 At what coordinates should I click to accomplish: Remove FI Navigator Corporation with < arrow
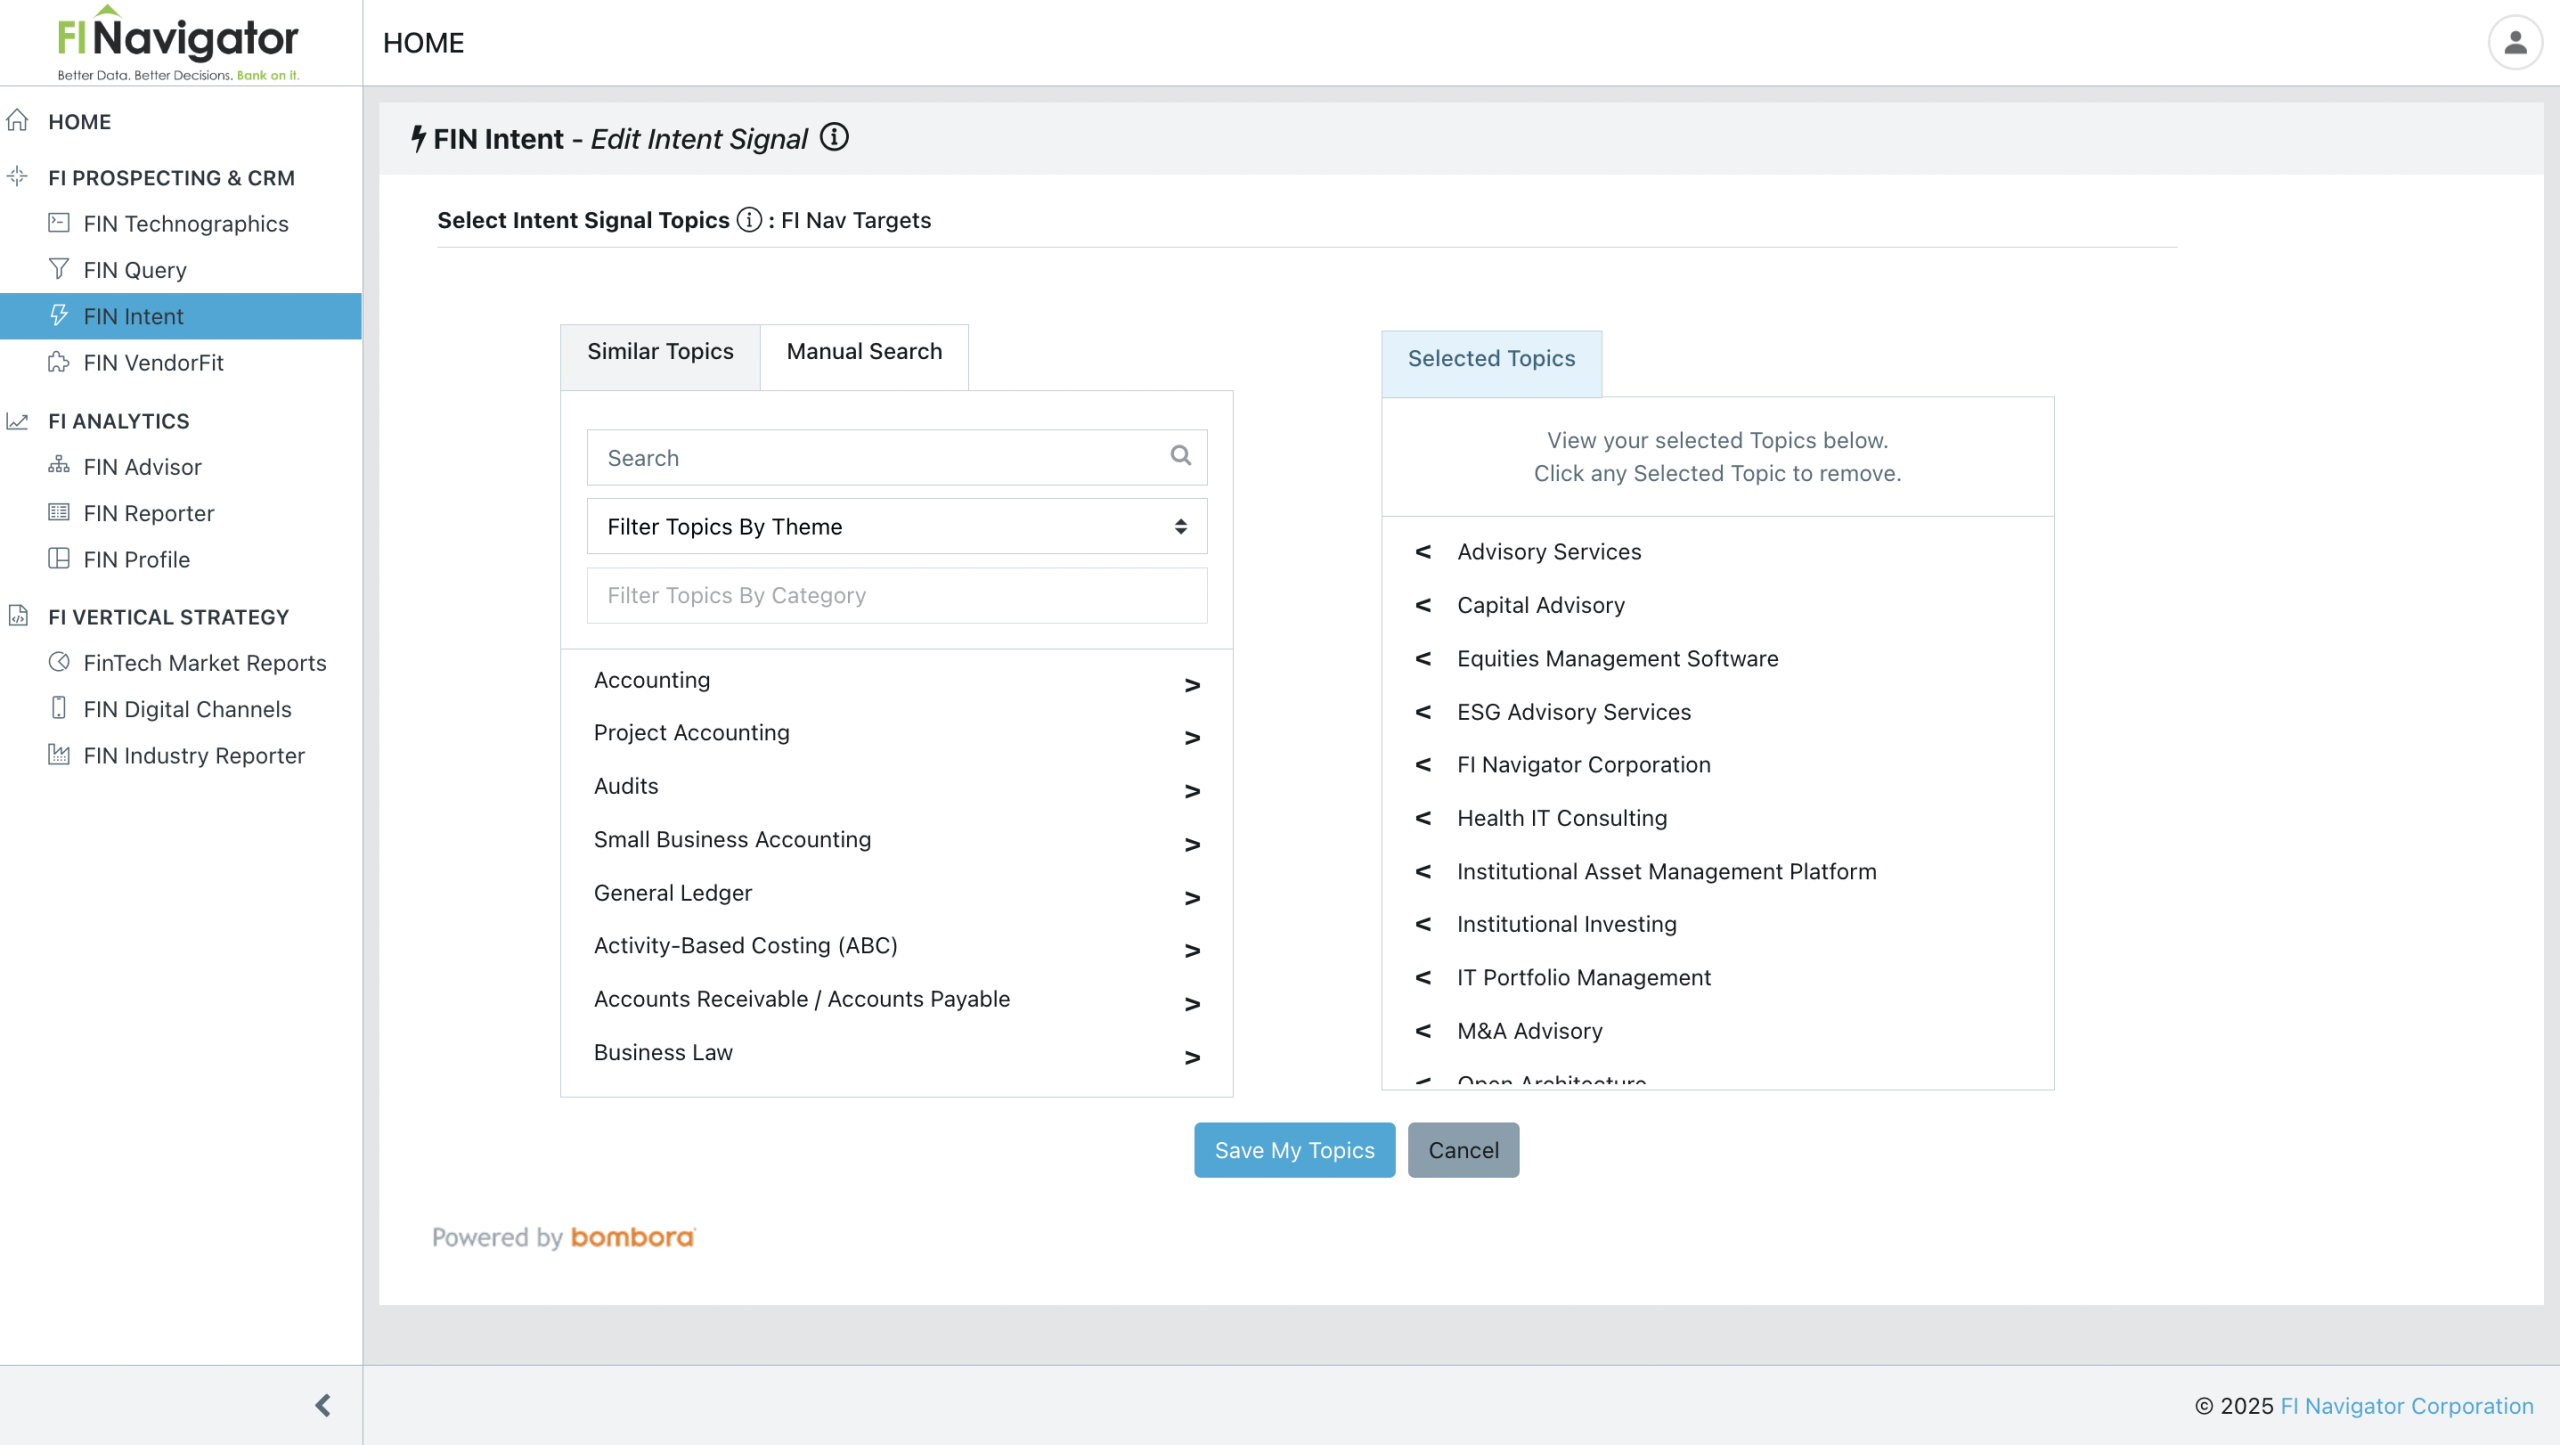1423,765
